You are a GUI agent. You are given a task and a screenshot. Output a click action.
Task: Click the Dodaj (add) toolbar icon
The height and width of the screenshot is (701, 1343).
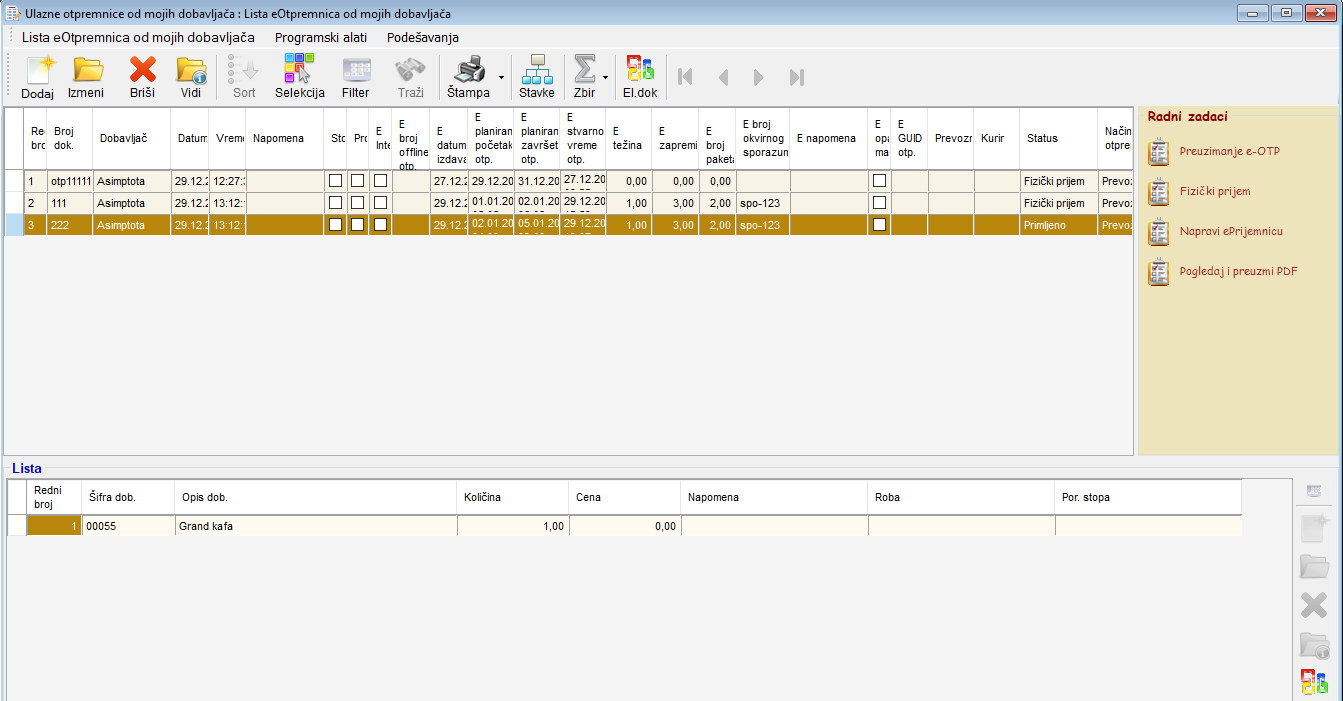pos(37,76)
